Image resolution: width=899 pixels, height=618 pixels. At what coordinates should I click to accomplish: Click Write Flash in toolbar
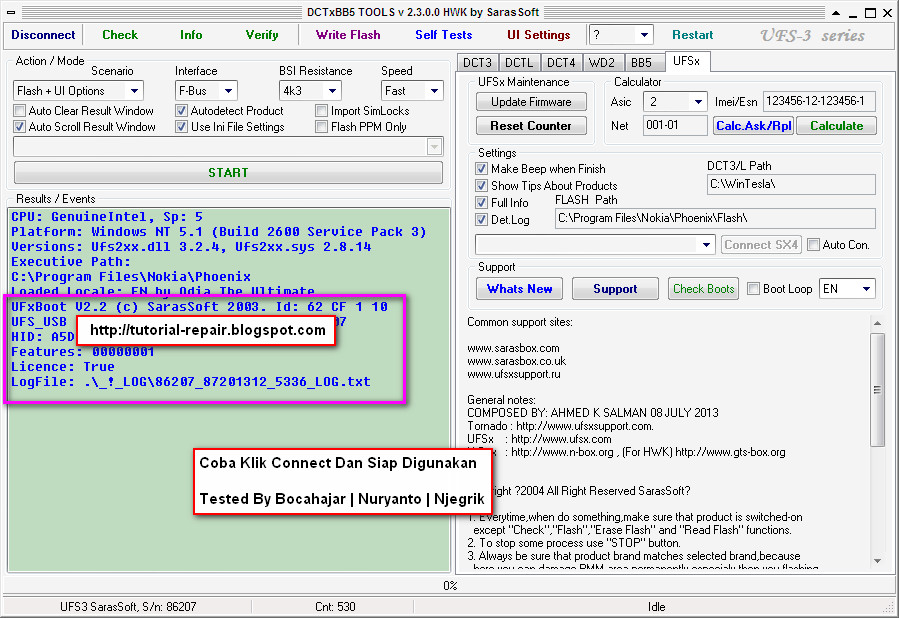348,35
